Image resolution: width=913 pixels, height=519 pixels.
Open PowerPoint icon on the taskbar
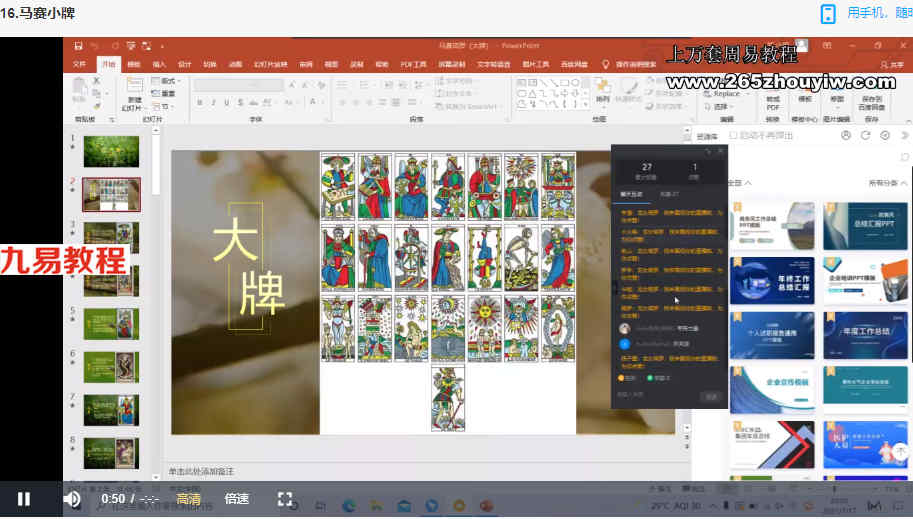[487, 506]
